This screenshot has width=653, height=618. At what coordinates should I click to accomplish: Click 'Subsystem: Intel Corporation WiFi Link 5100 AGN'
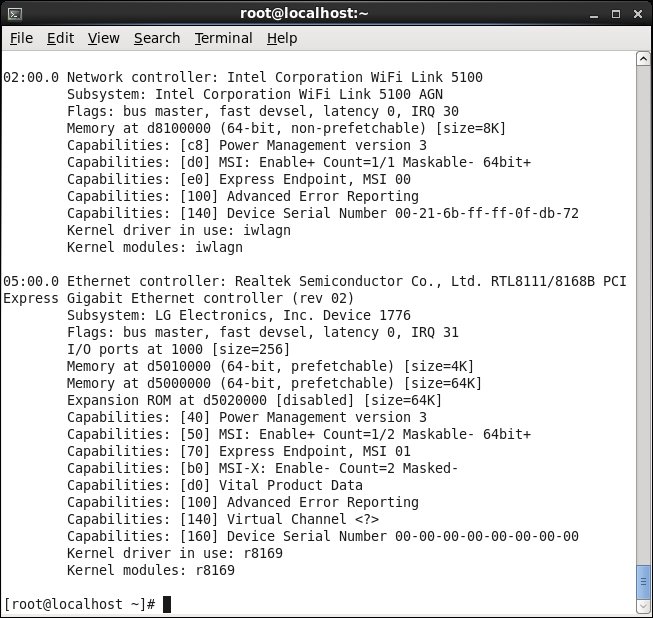(x=255, y=95)
